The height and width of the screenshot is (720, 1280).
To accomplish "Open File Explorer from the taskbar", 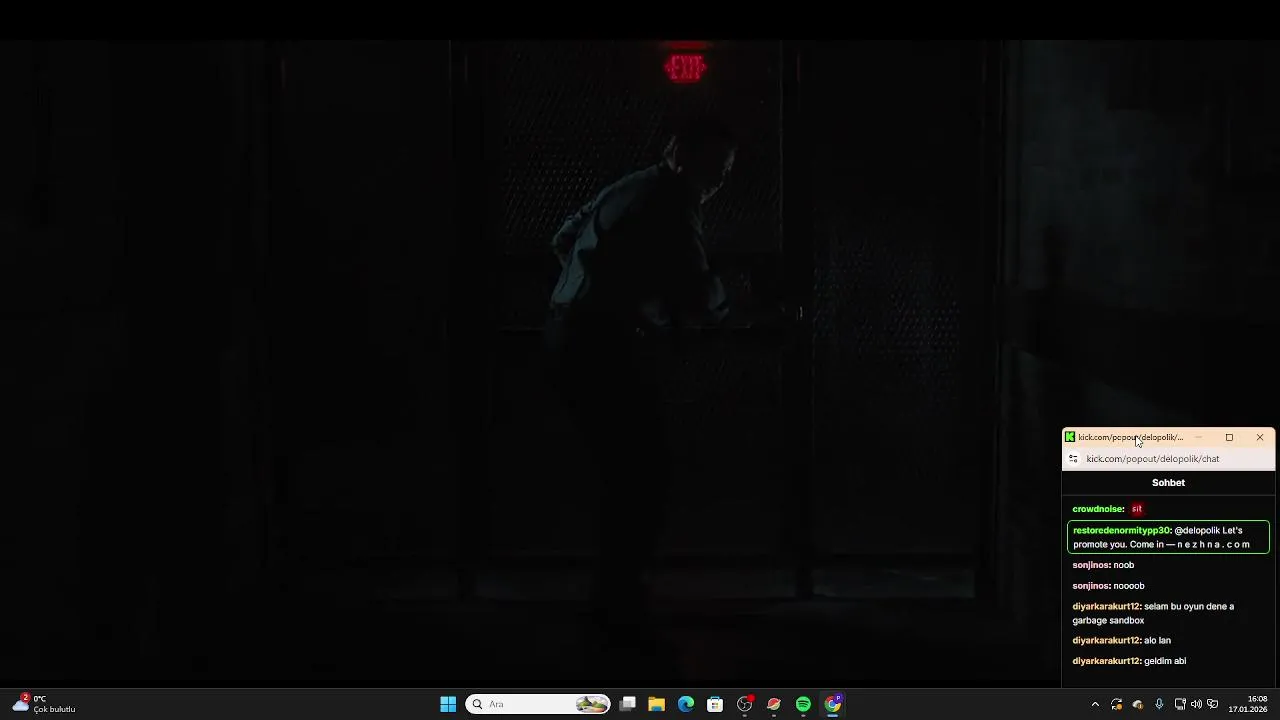I will [656, 704].
